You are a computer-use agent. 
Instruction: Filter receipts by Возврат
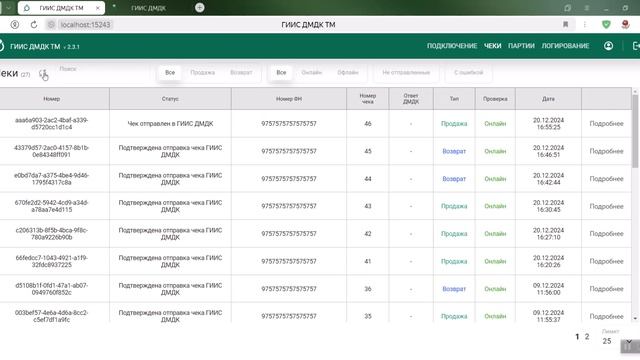coord(241,73)
